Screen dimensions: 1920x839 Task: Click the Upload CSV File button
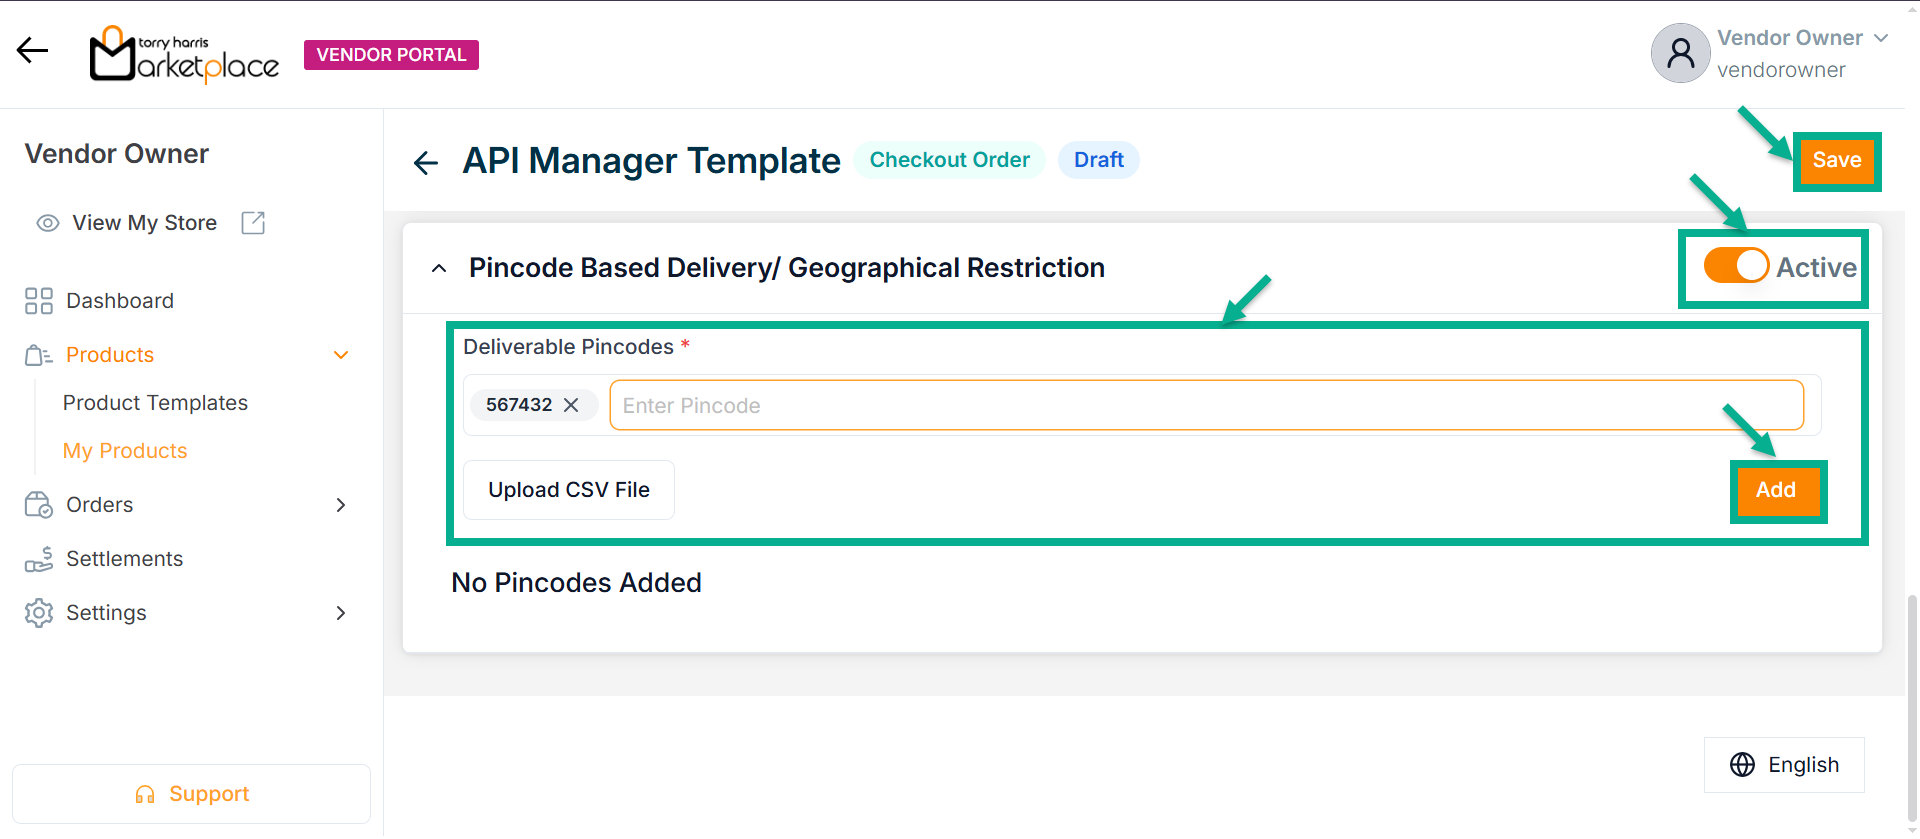pyautogui.click(x=568, y=490)
